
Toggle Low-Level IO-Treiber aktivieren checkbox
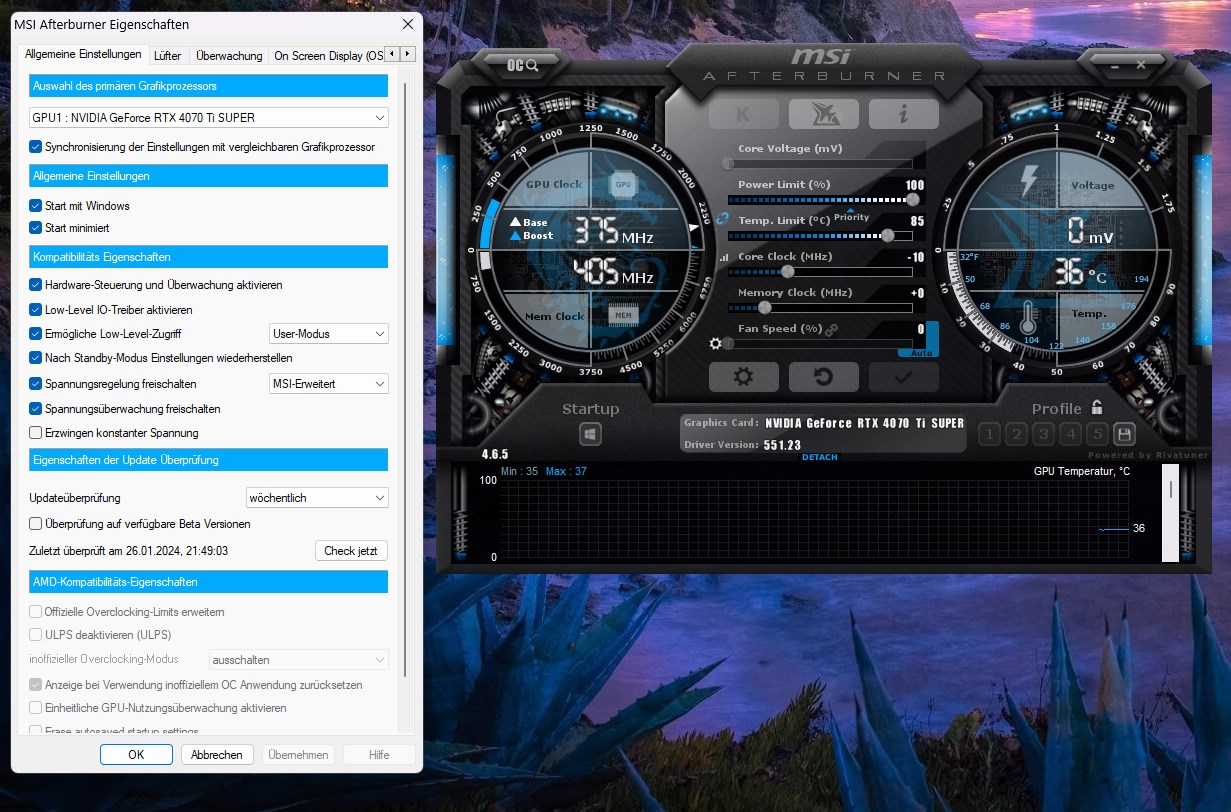click(x=36, y=310)
